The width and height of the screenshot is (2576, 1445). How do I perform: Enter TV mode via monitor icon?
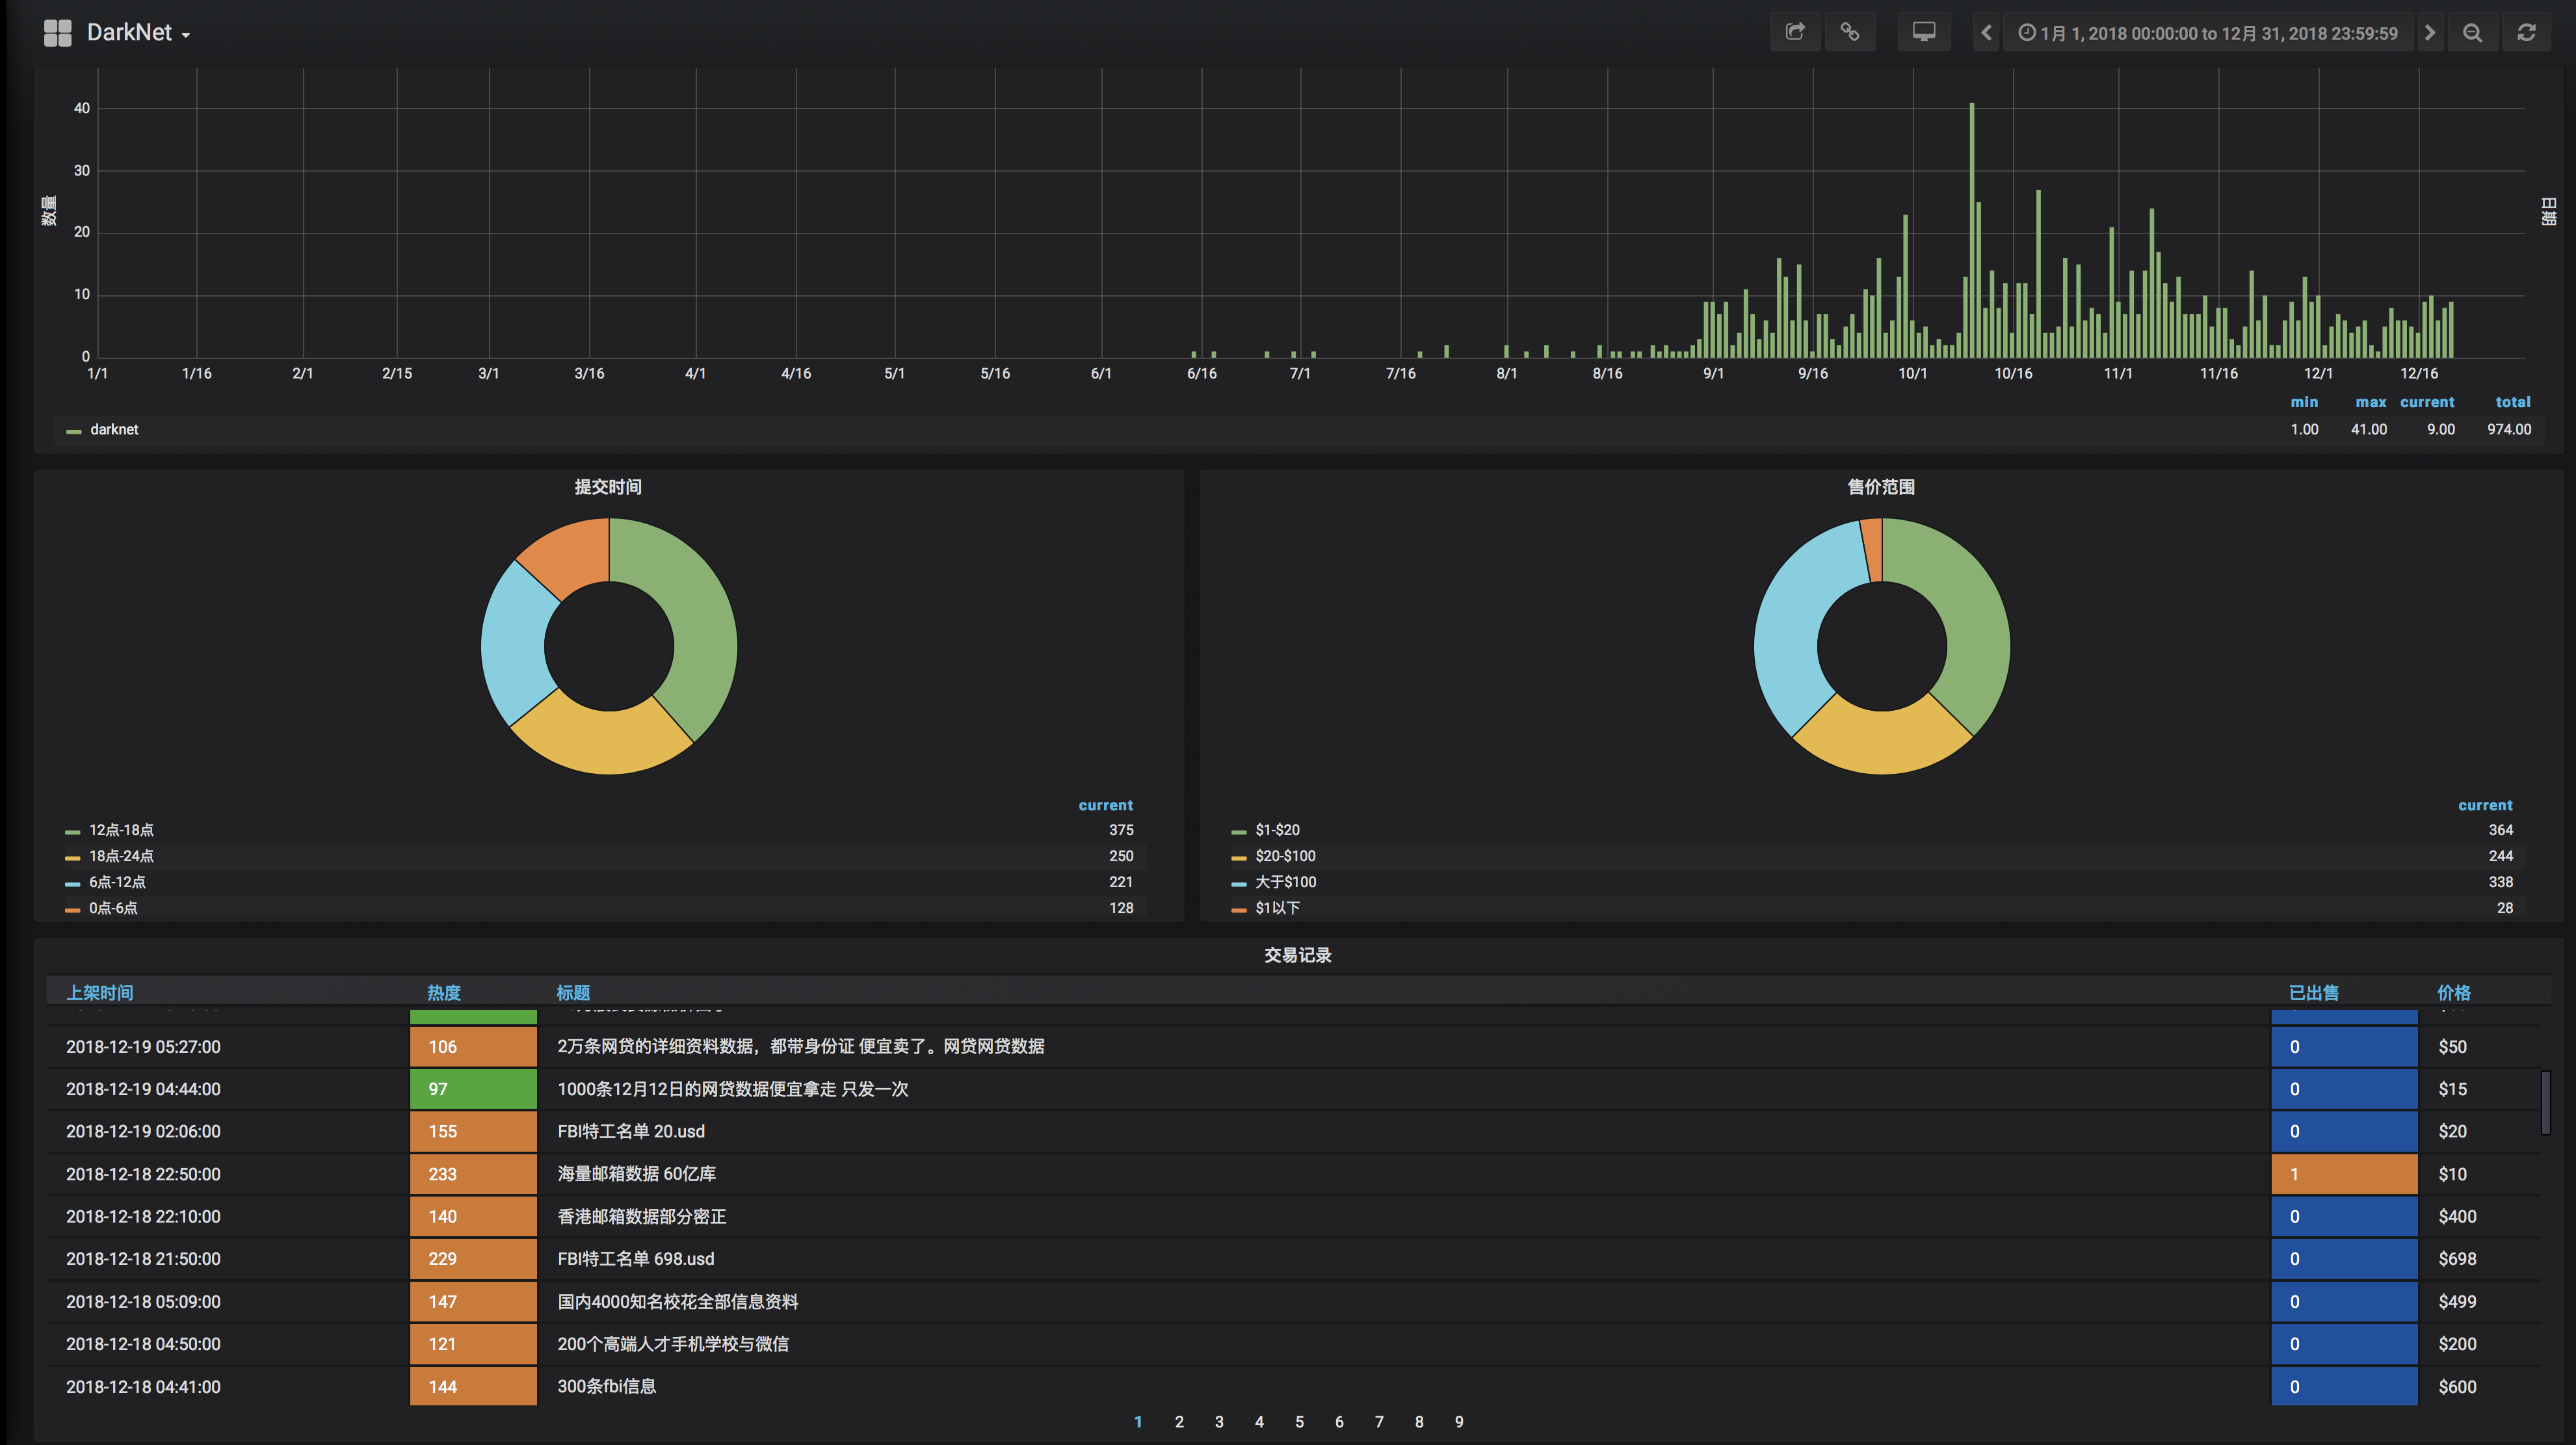[x=1923, y=33]
